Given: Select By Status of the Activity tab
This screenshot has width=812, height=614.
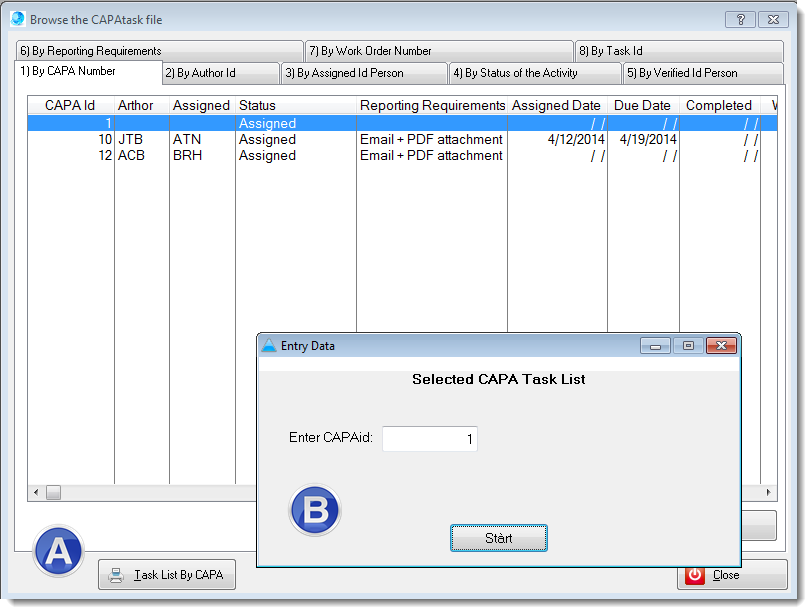Looking at the screenshot, I should pyautogui.click(x=534, y=73).
